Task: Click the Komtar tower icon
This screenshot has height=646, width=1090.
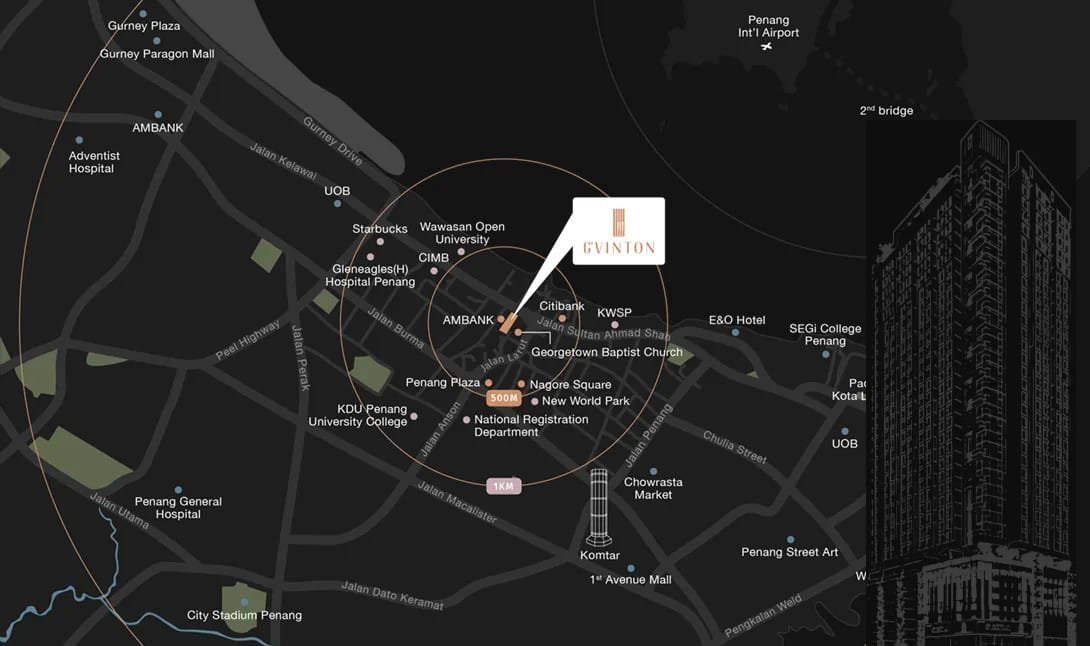Action: [x=599, y=507]
